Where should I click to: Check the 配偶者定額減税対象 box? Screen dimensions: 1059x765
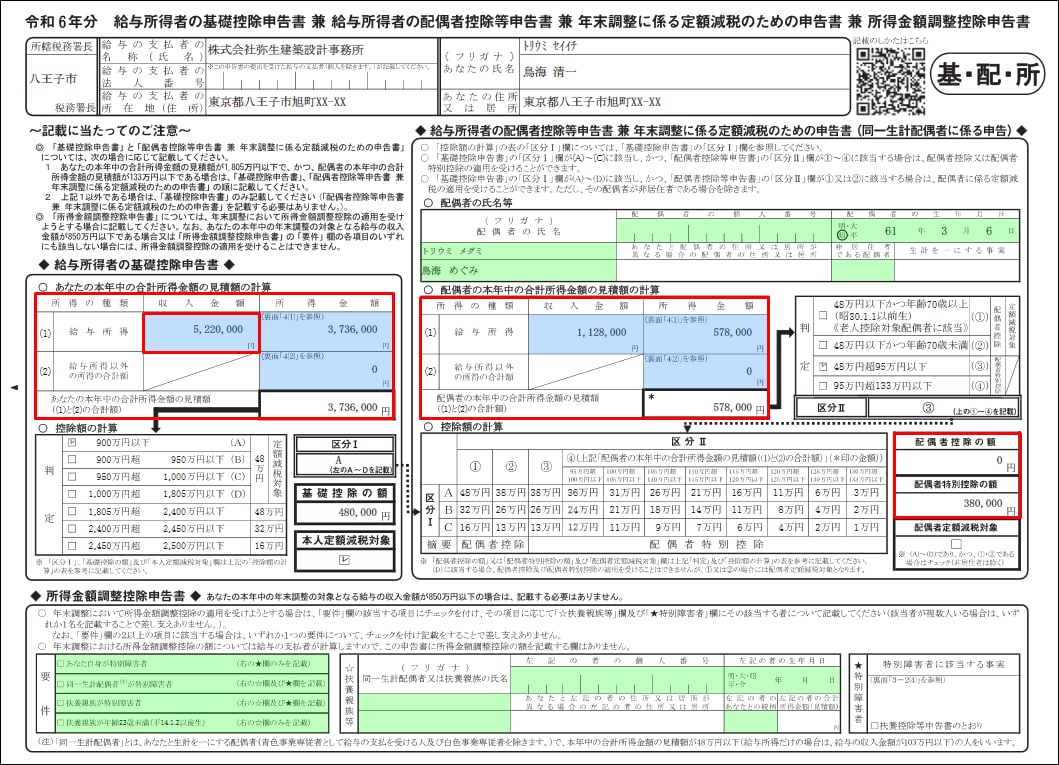coord(956,544)
